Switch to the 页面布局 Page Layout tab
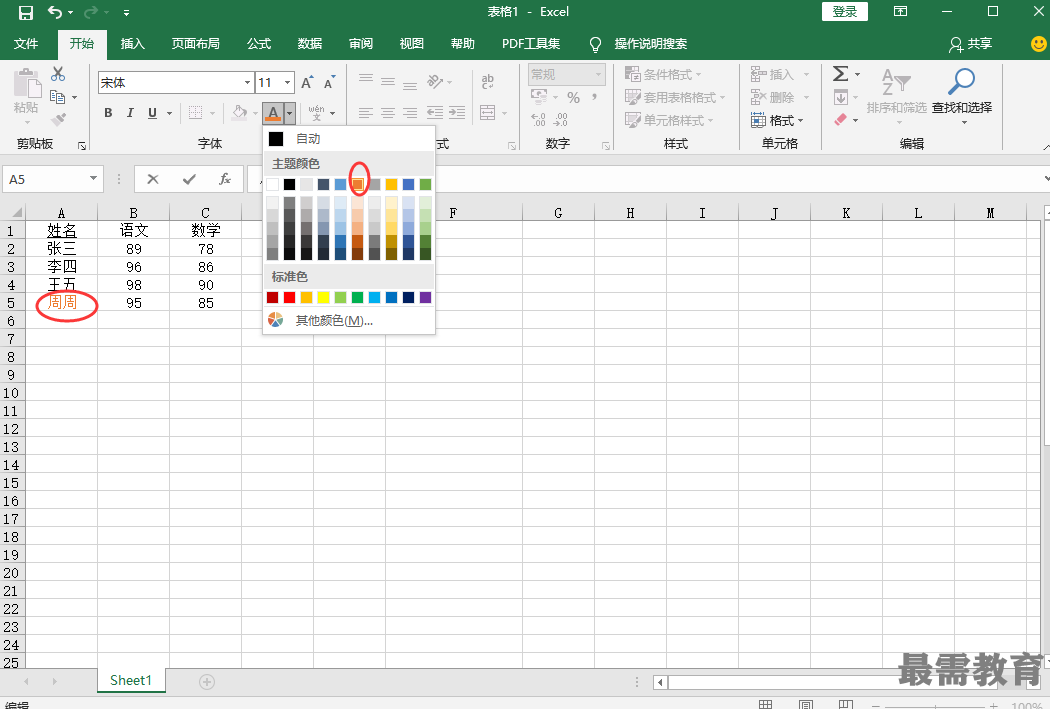 click(196, 44)
